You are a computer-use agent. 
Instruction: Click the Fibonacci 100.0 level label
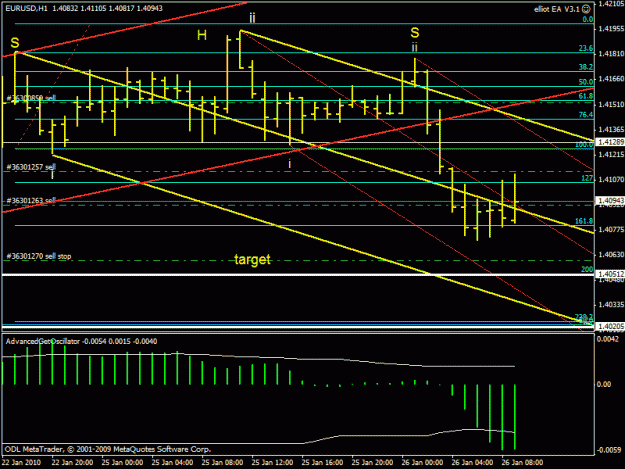[584, 145]
